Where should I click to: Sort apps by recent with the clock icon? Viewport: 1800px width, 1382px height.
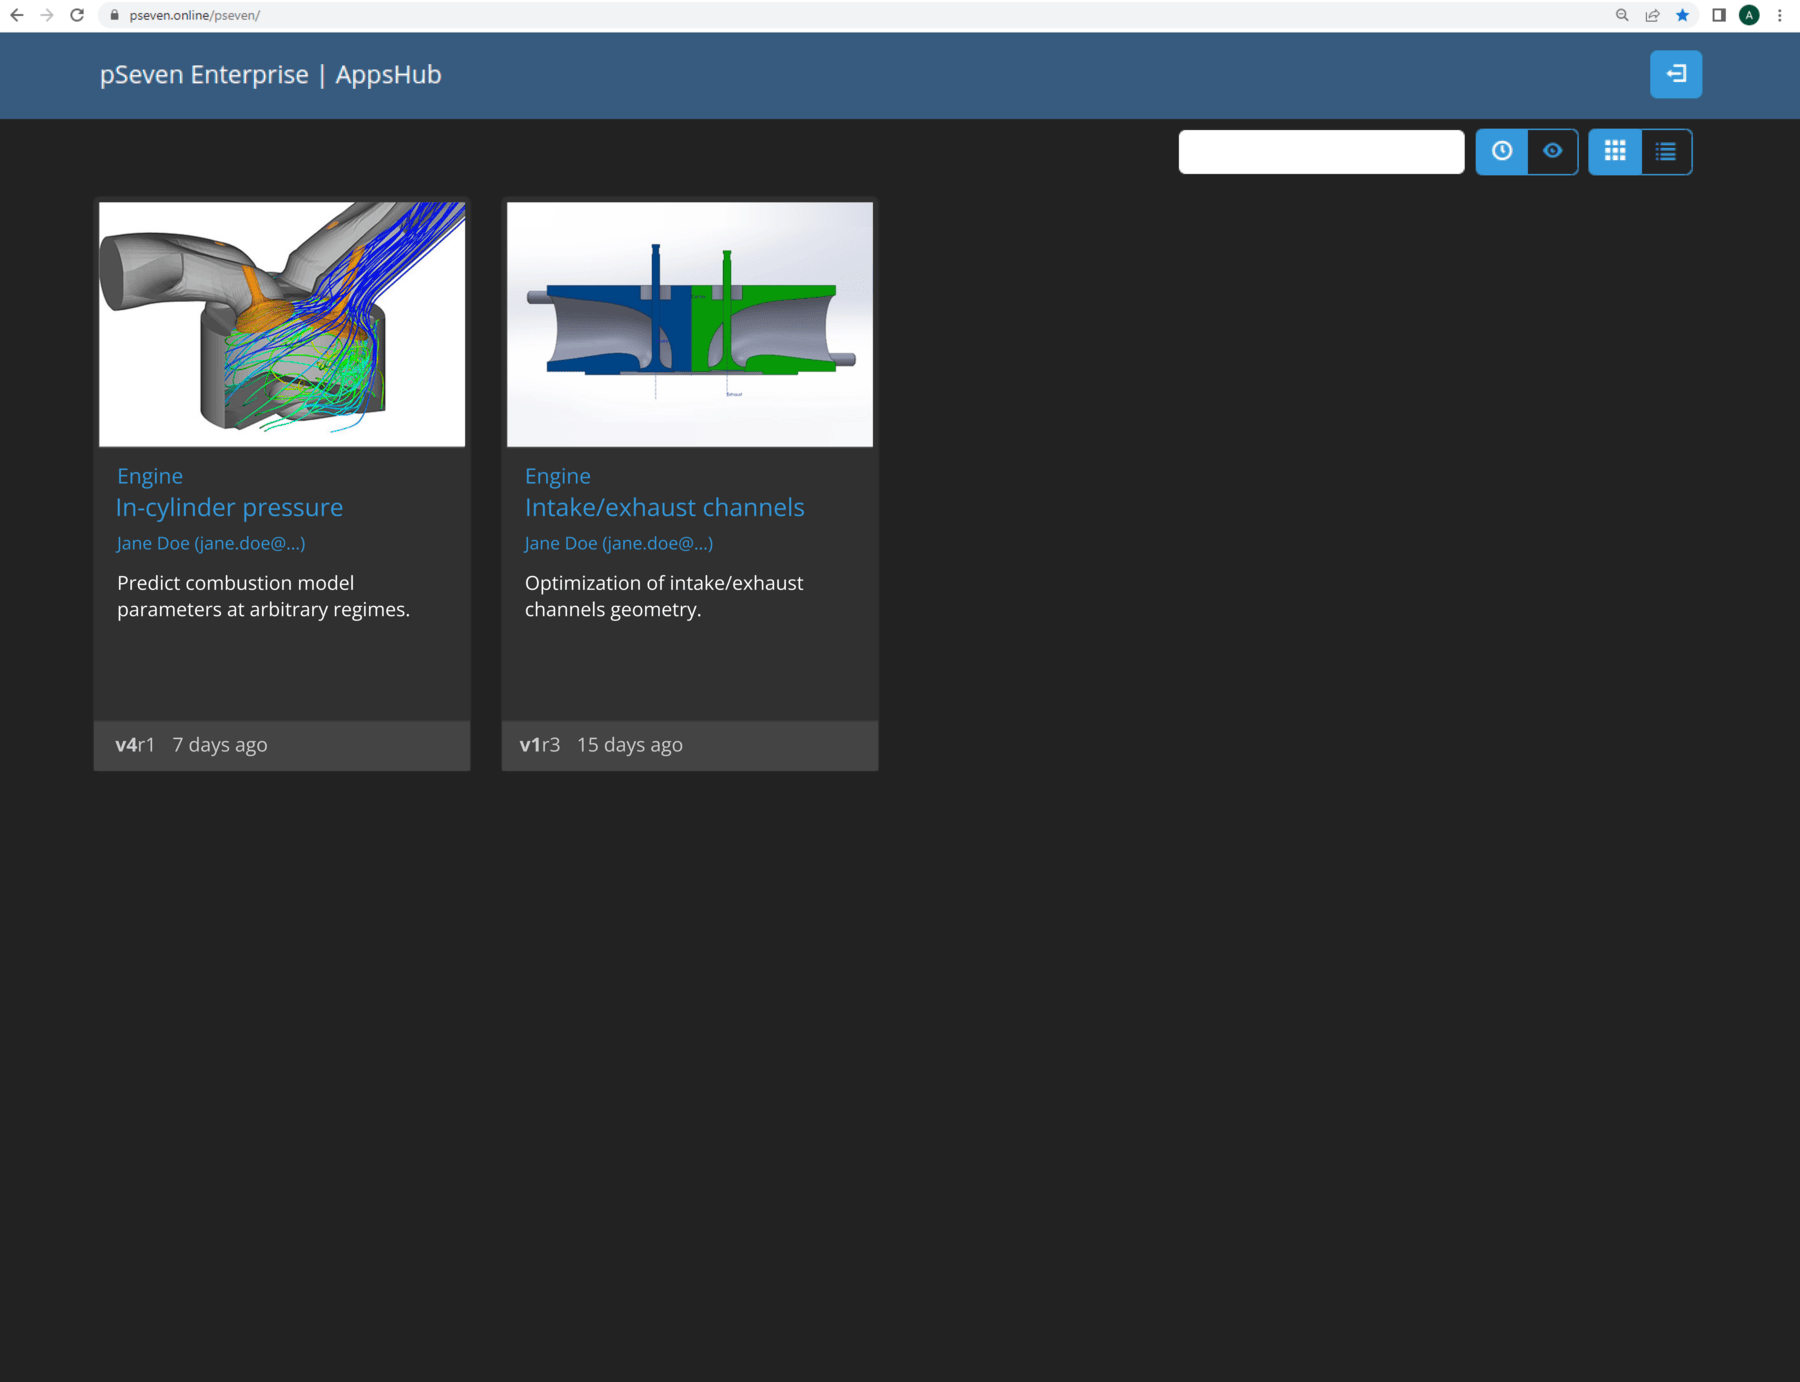coord(1502,151)
